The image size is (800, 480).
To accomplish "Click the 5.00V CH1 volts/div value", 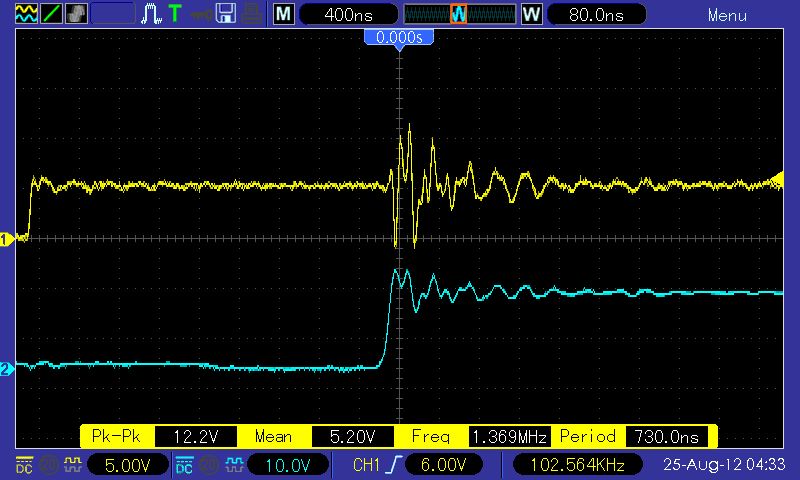I will 128,465.
